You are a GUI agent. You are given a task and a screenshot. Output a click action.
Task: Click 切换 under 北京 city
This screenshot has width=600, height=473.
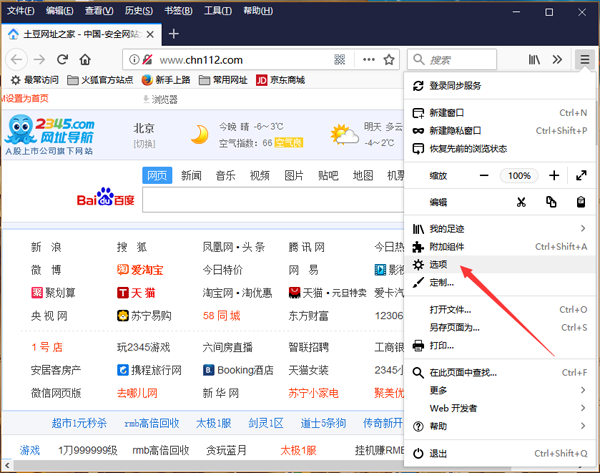click(x=144, y=144)
